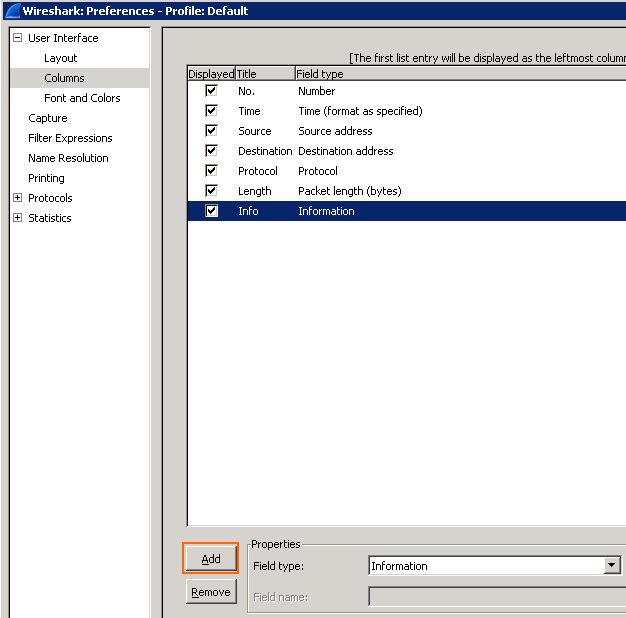626x618 pixels.
Task: Select User Interface label in tree
Action: coord(63,38)
